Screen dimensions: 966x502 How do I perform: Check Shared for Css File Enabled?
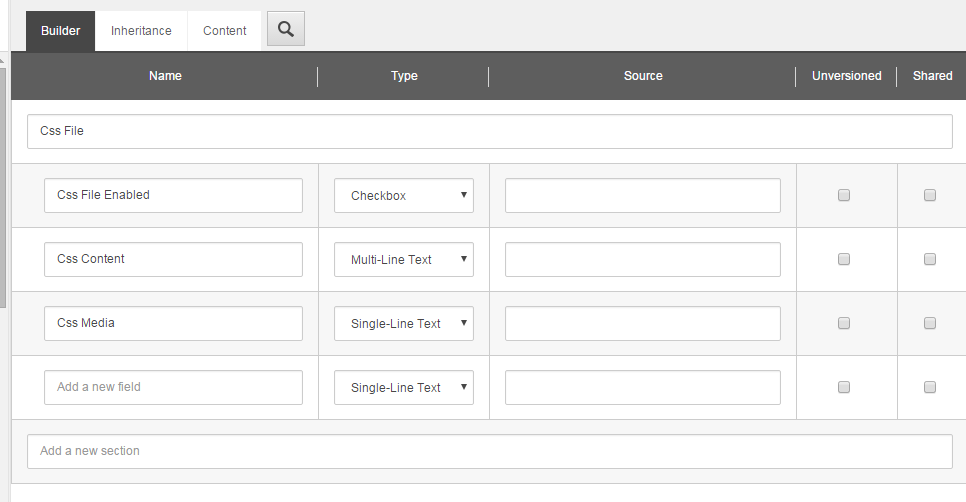[x=930, y=196]
